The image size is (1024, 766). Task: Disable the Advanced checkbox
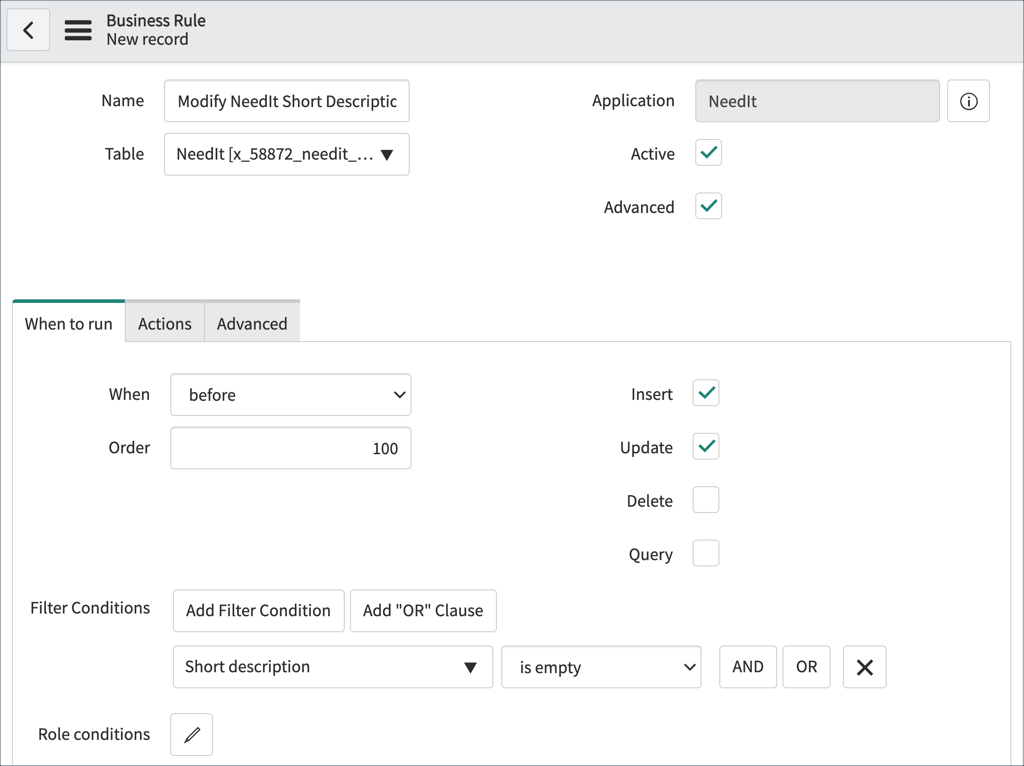point(708,206)
